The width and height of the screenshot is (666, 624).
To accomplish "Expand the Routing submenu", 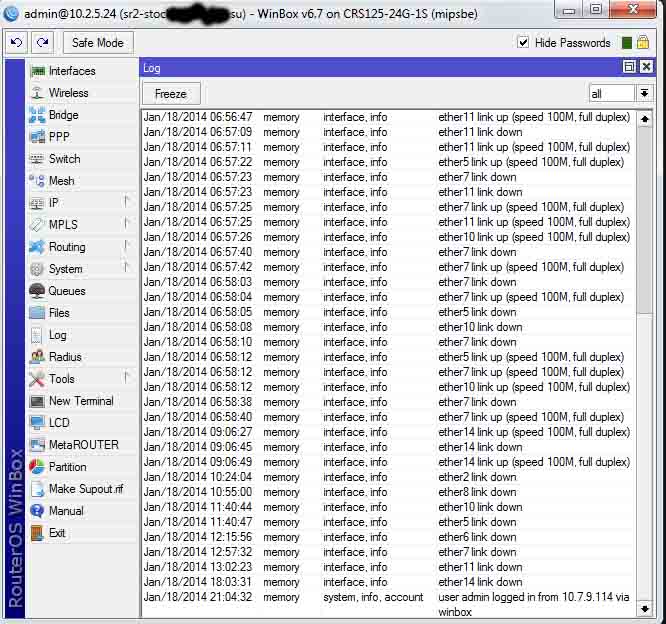I will coord(126,247).
